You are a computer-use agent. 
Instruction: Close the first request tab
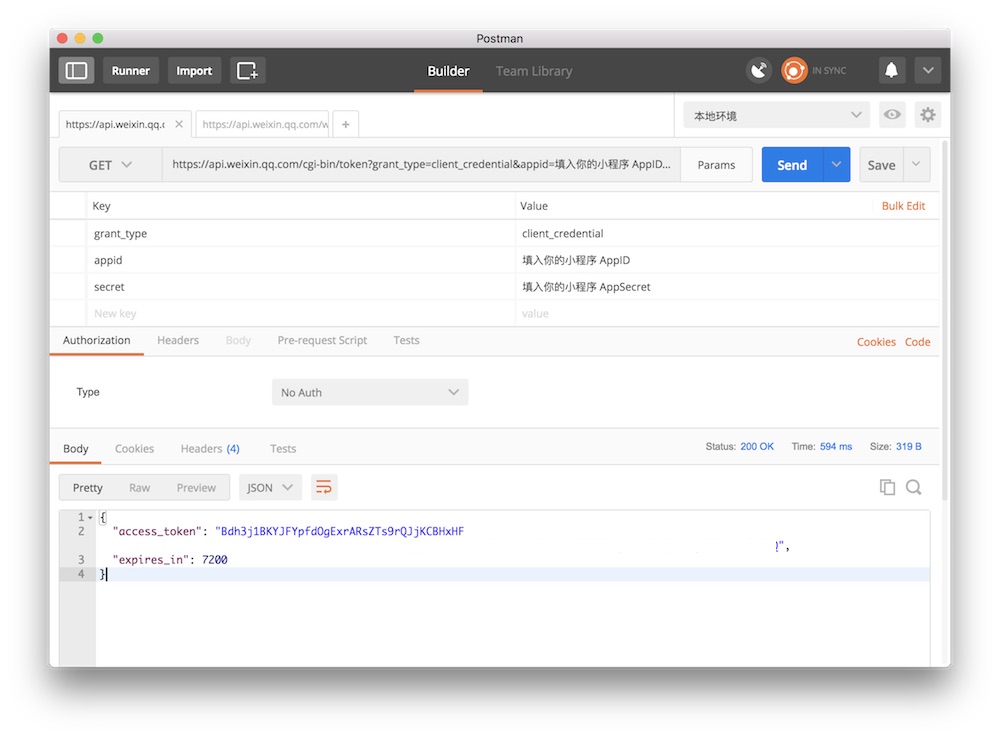tap(179, 124)
